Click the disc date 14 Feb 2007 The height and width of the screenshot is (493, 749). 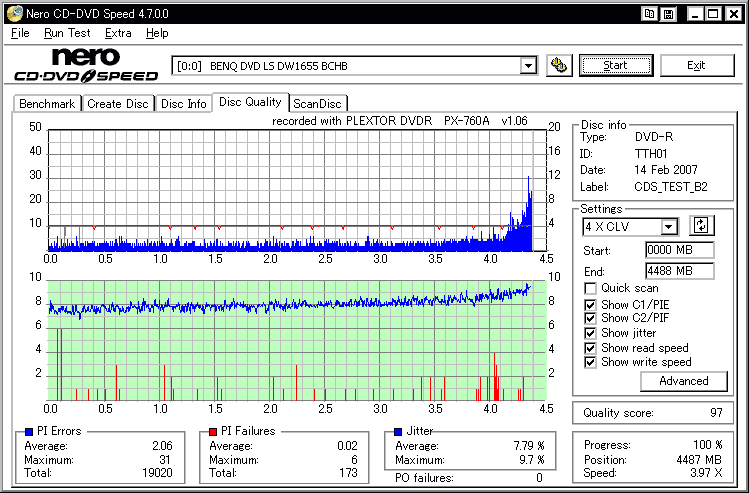pyautogui.click(x=666, y=170)
